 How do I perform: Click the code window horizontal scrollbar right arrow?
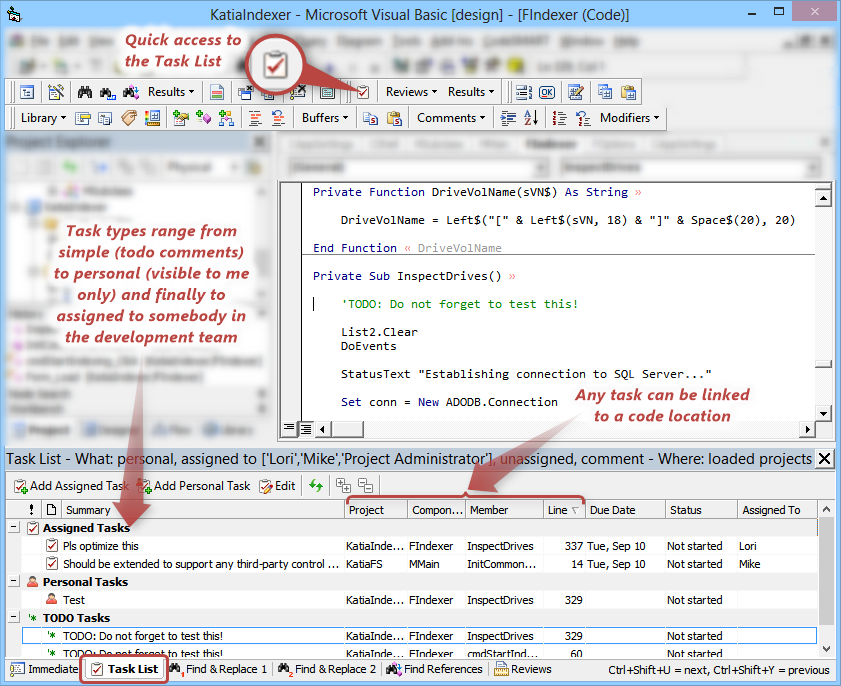(x=807, y=429)
